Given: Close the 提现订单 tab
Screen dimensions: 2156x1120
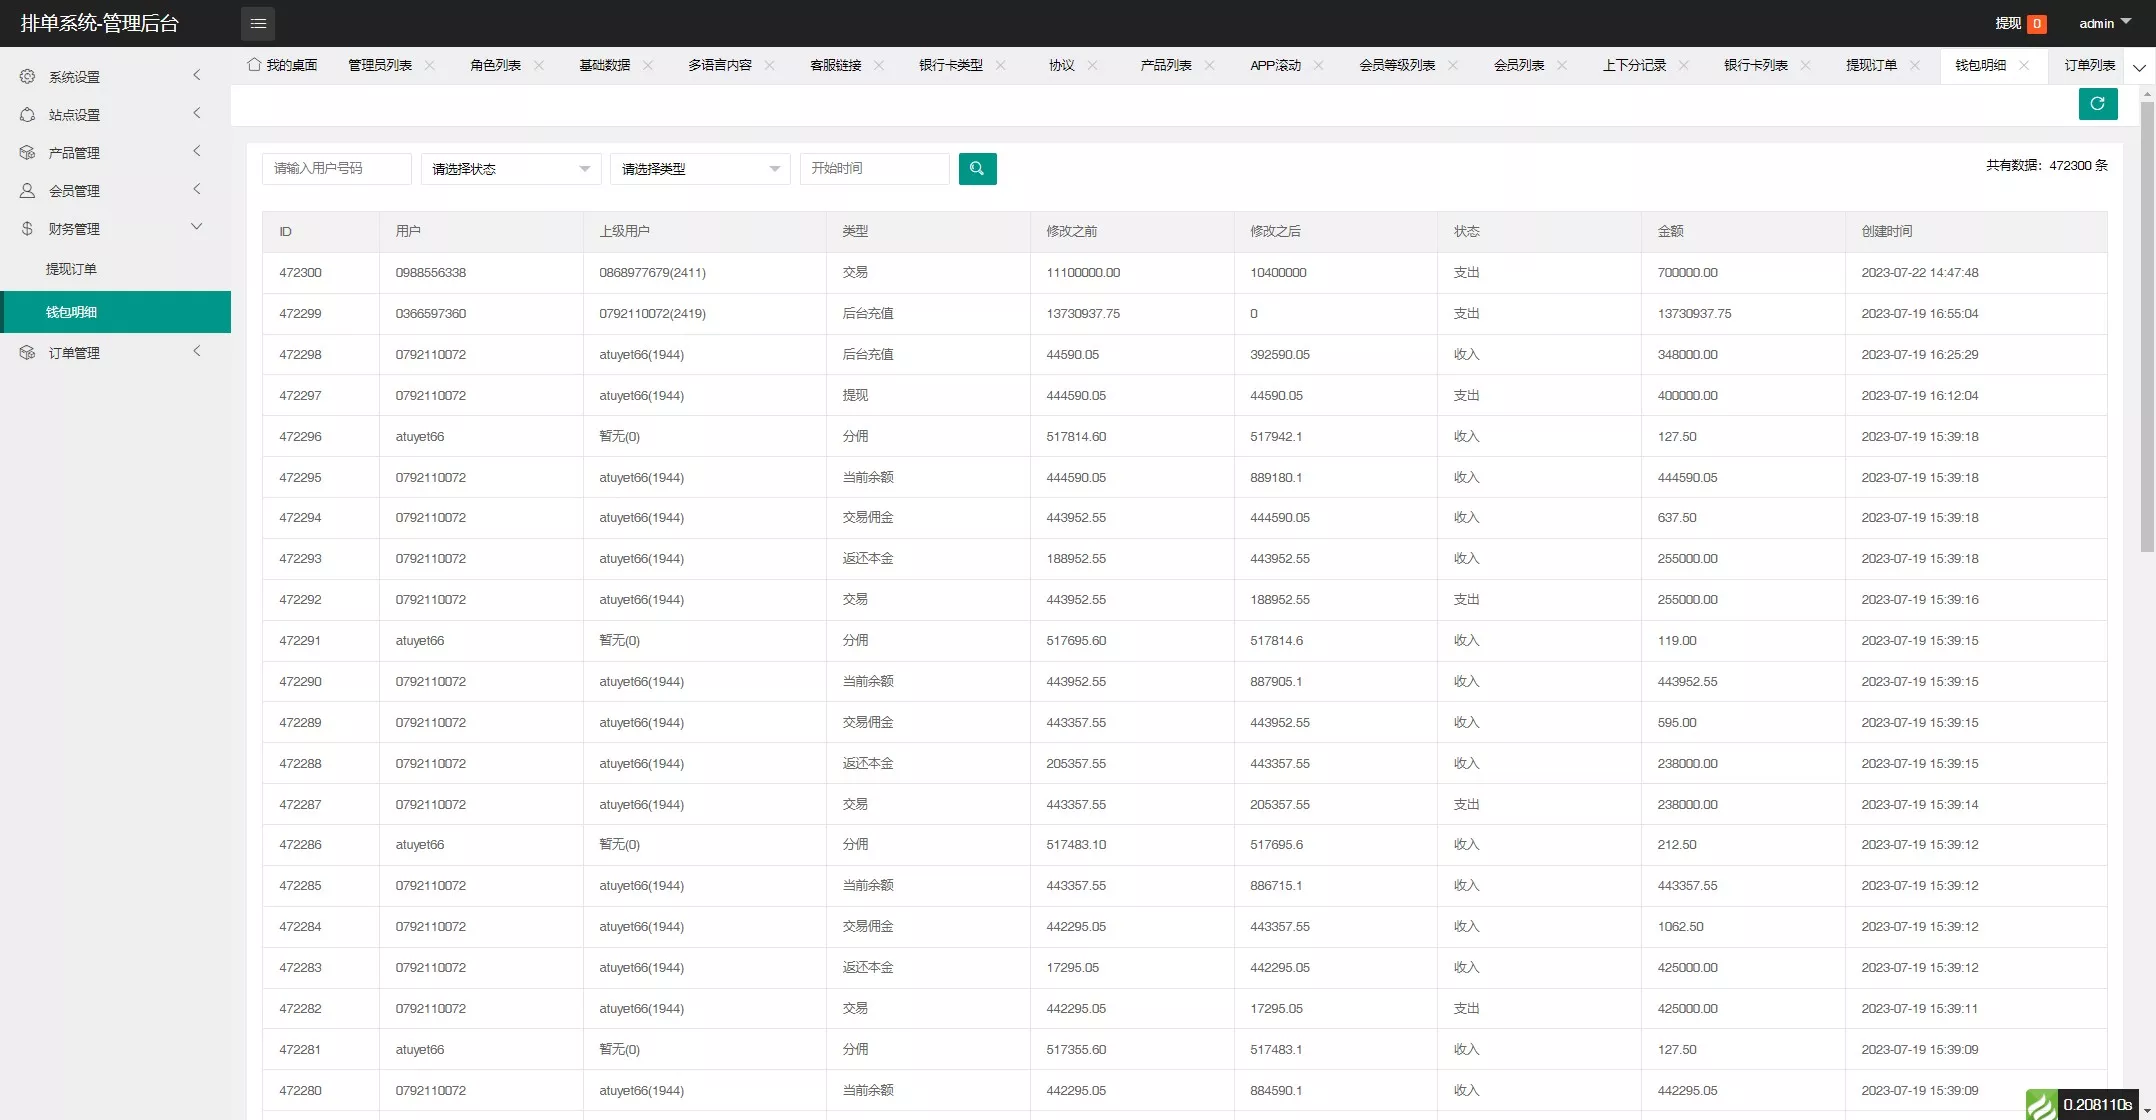Looking at the screenshot, I should coord(1914,65).
